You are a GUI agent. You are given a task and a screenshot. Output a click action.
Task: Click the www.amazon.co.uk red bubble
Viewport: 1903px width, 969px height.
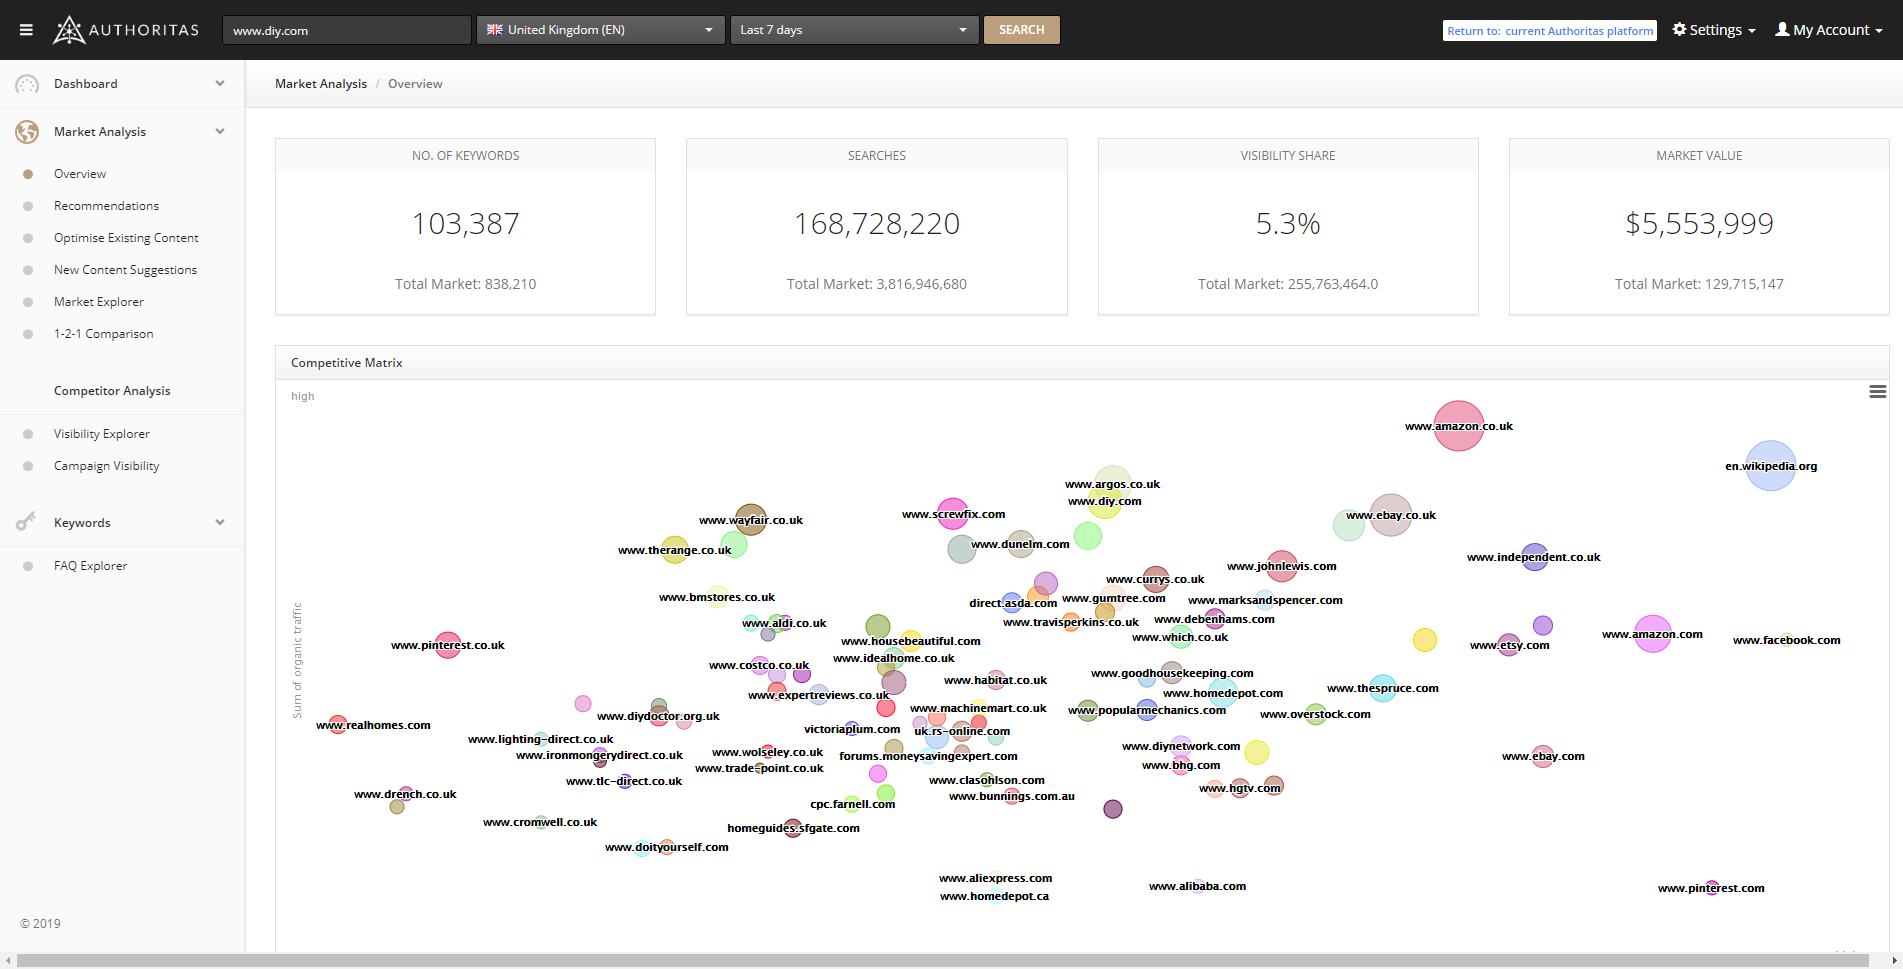[1458, 426]
